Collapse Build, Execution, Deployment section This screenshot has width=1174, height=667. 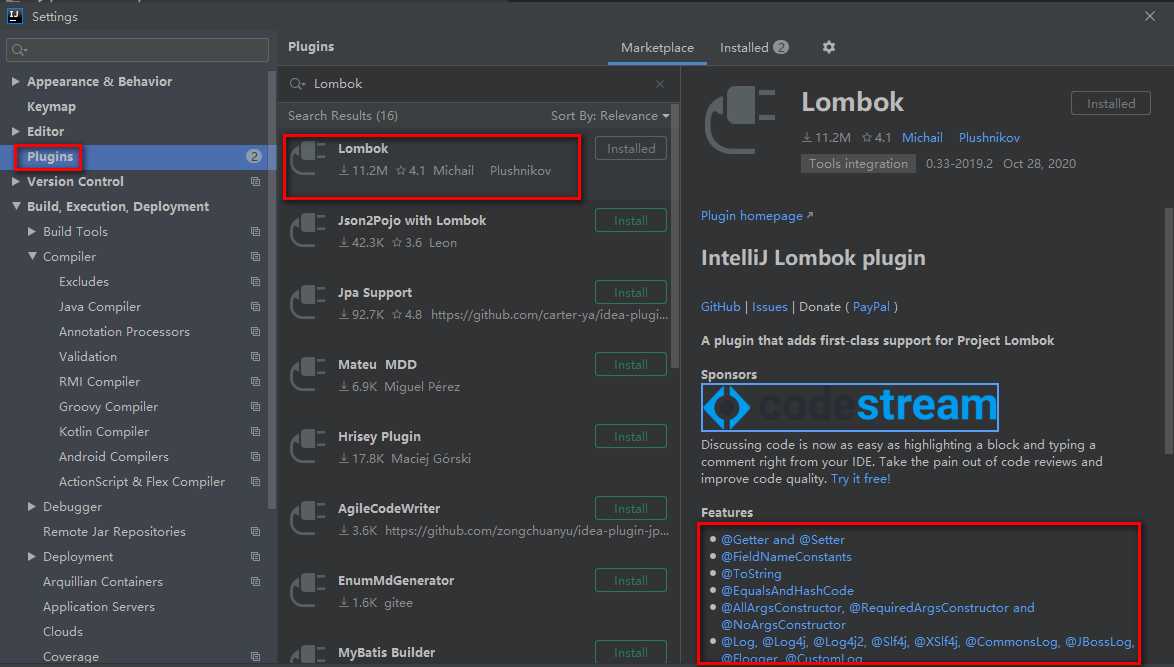coord(16,207)
